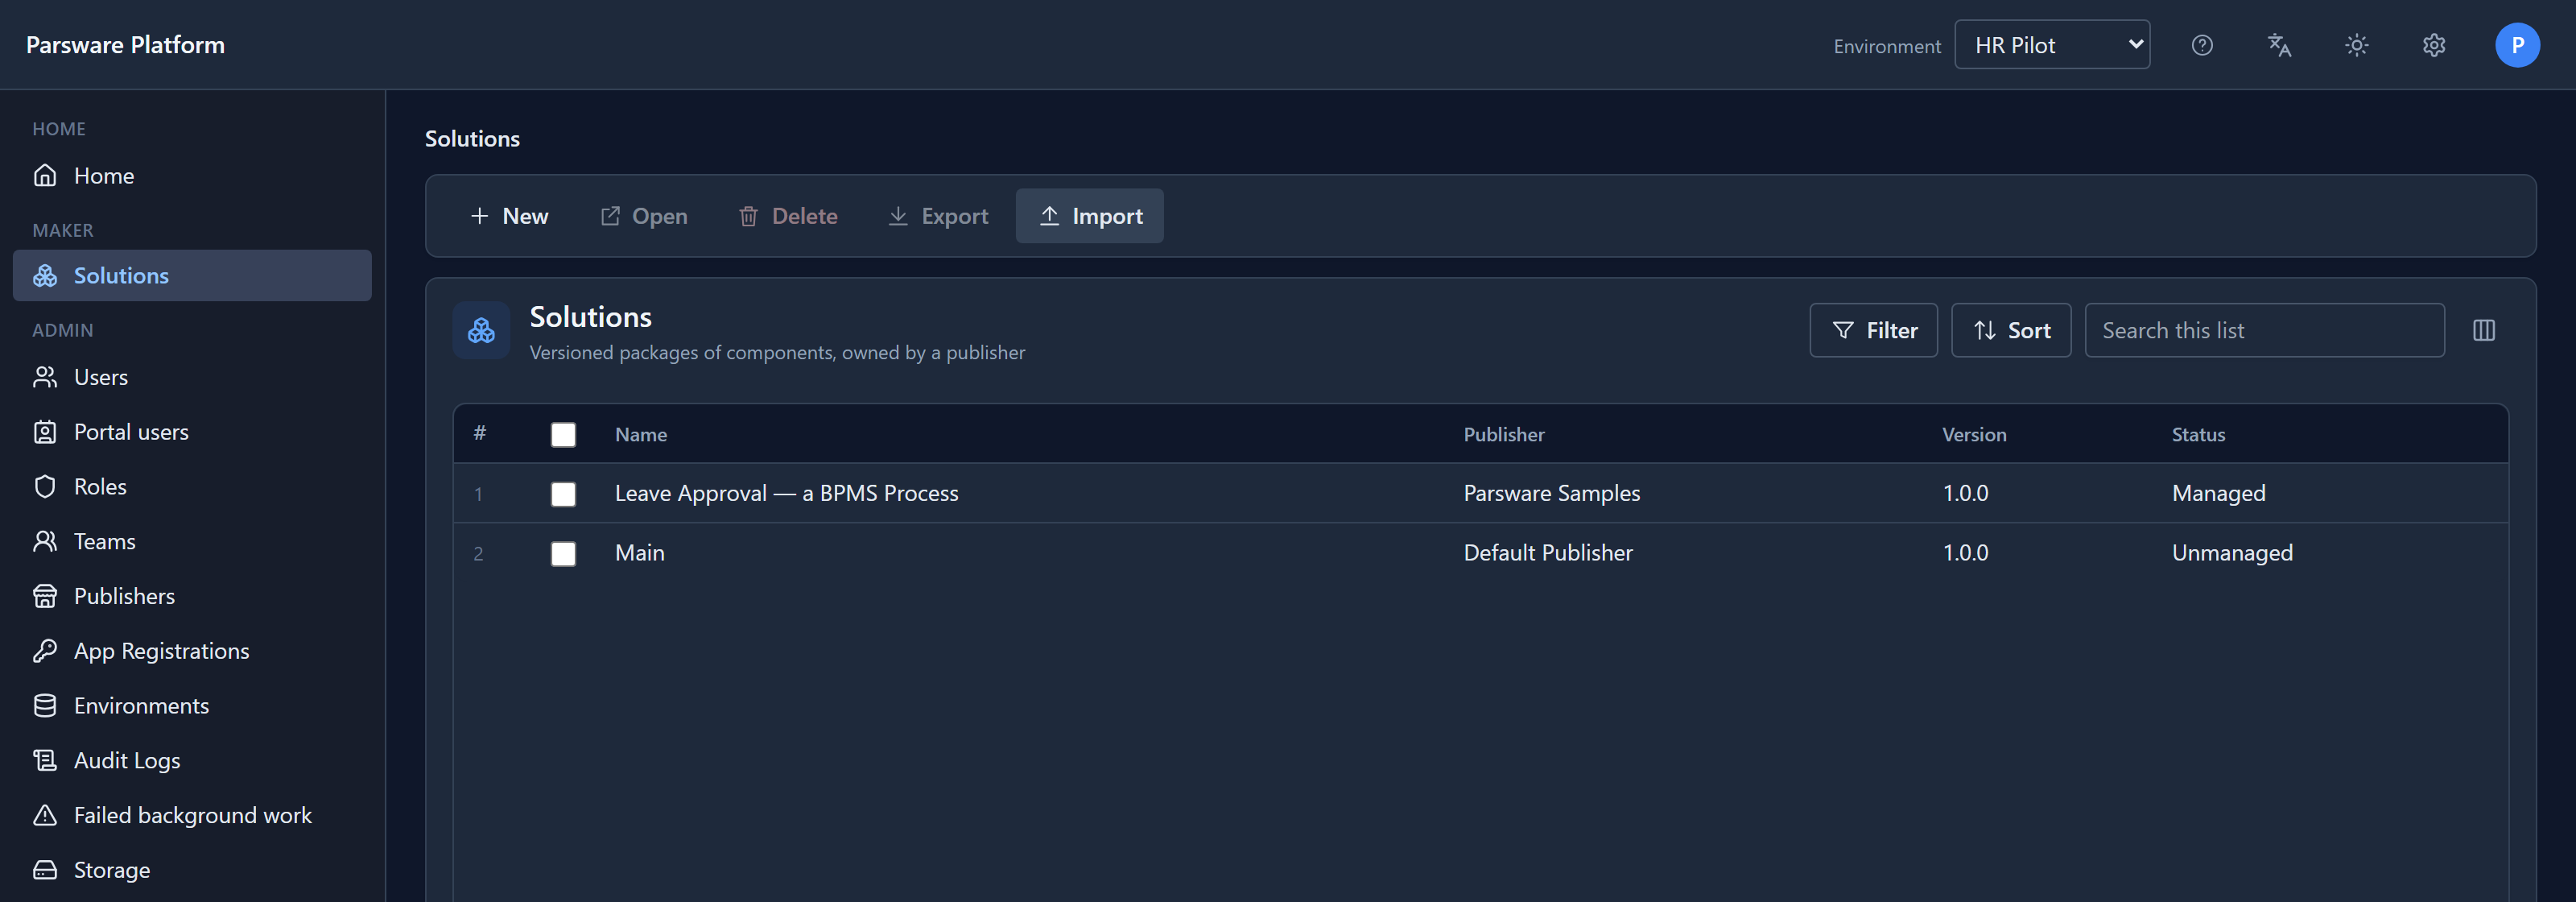Screen dimensions: 2576x902
Task: Click the column chooser icon
Action: click(x=2484, y=330)
